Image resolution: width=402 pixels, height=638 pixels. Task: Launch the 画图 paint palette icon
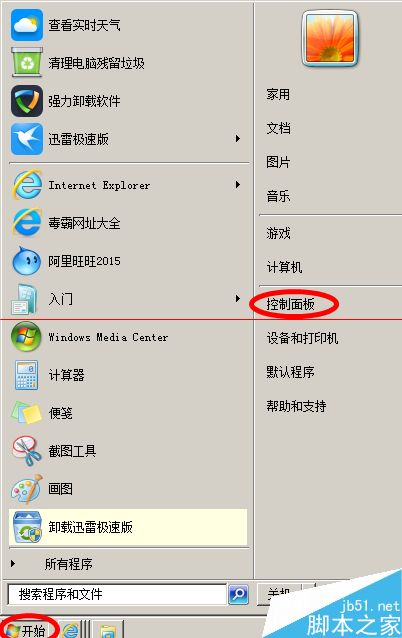[26, 488]
